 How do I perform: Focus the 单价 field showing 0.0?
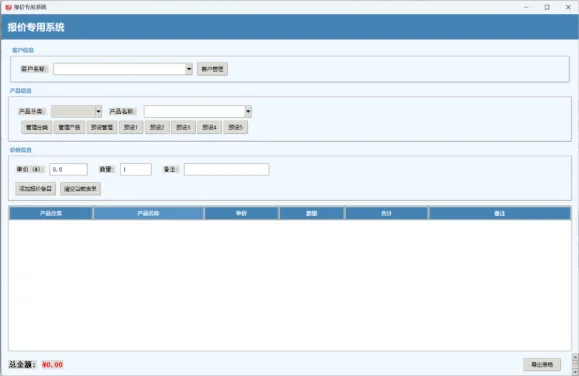[69, 170]
